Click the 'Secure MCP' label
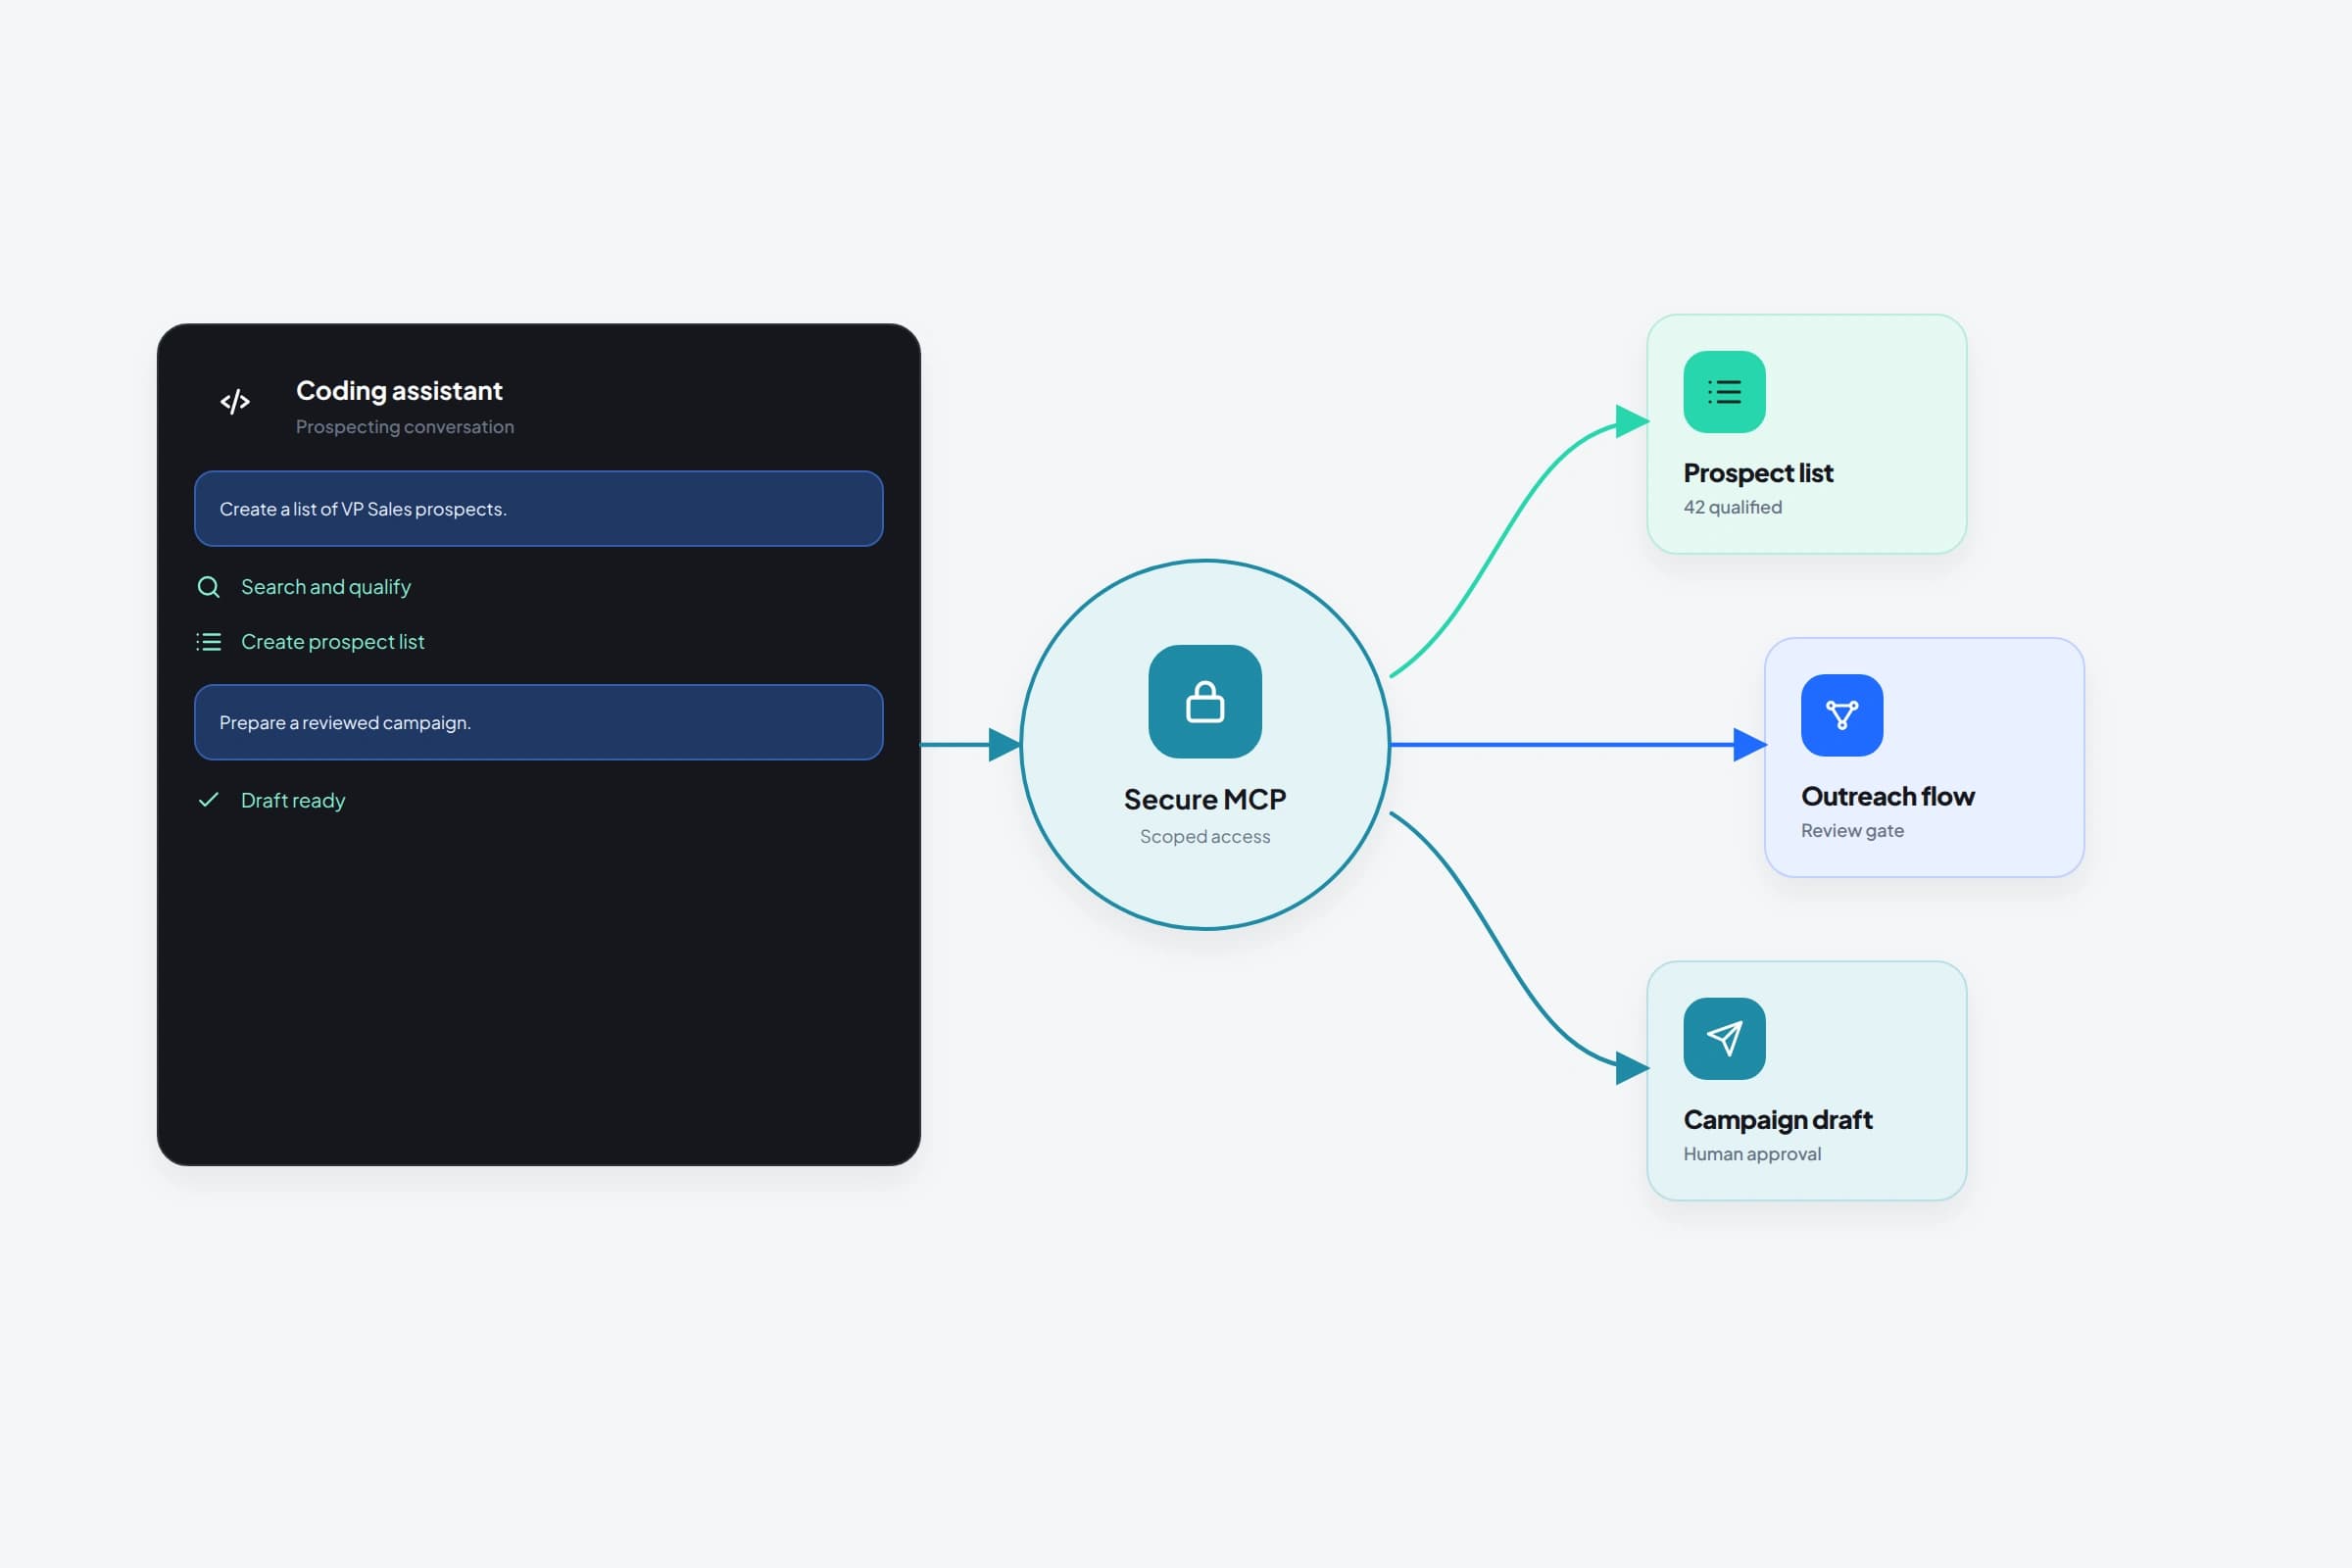The width and height of the screenshot is (2352, 1568). (1205, 799)
